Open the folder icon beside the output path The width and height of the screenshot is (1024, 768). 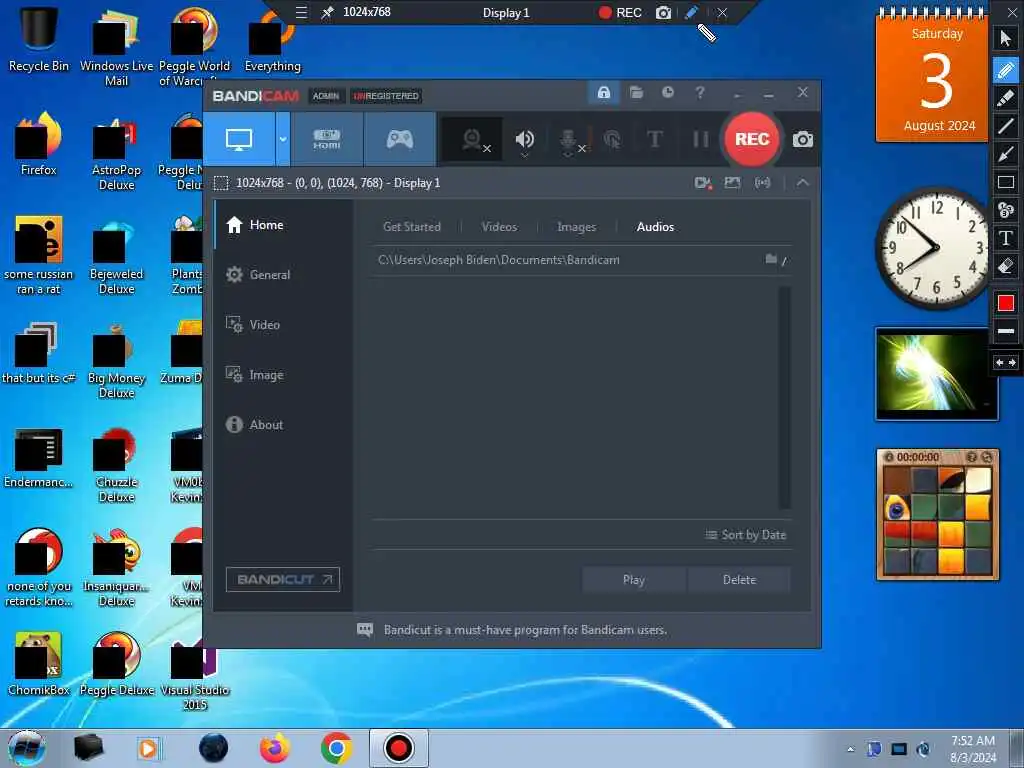771,259
